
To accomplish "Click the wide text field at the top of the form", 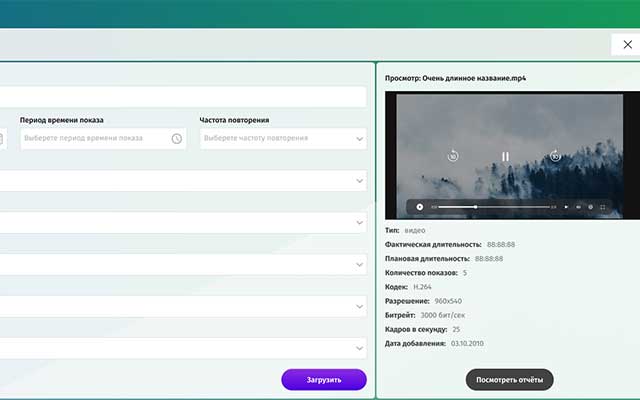I will tap(180, 96).
